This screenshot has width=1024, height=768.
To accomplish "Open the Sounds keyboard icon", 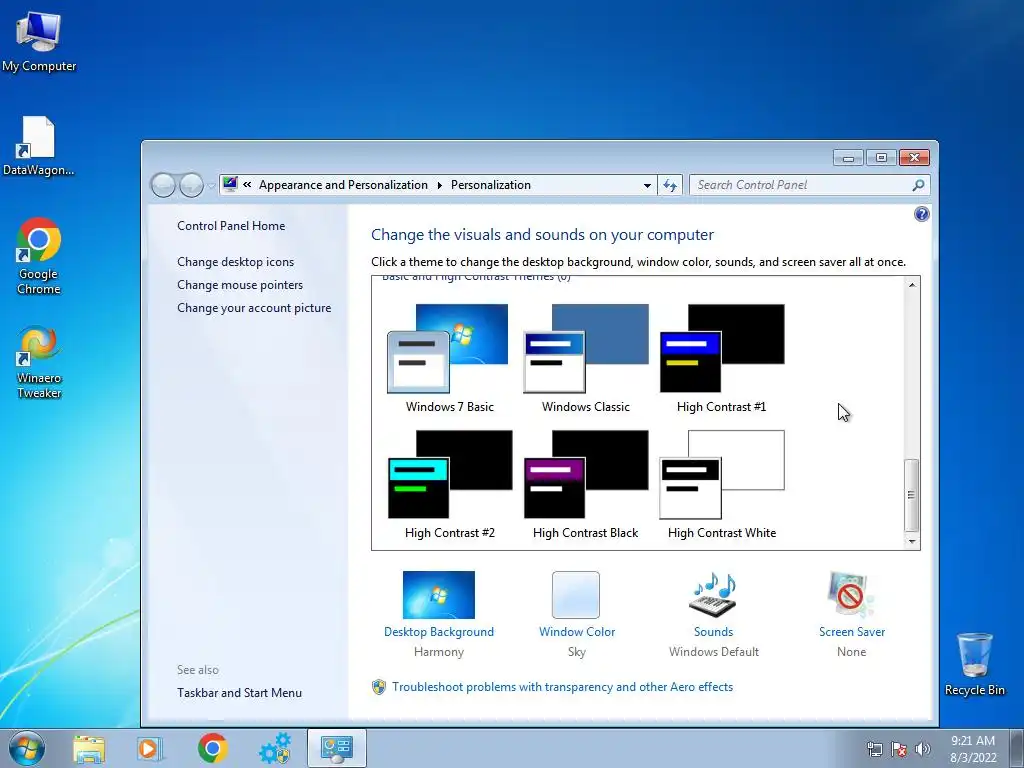I will pos(713,595).
